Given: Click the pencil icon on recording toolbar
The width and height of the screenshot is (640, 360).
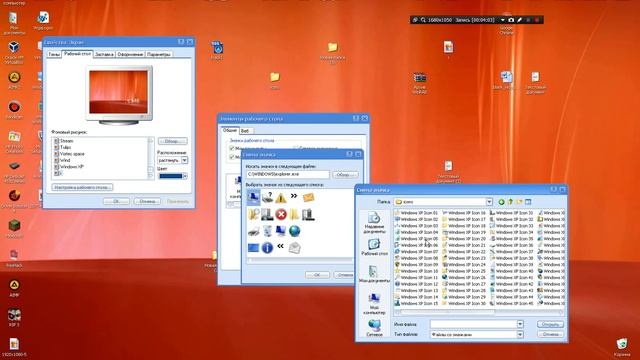Looking at the screenshot, I should pos(520,20).
